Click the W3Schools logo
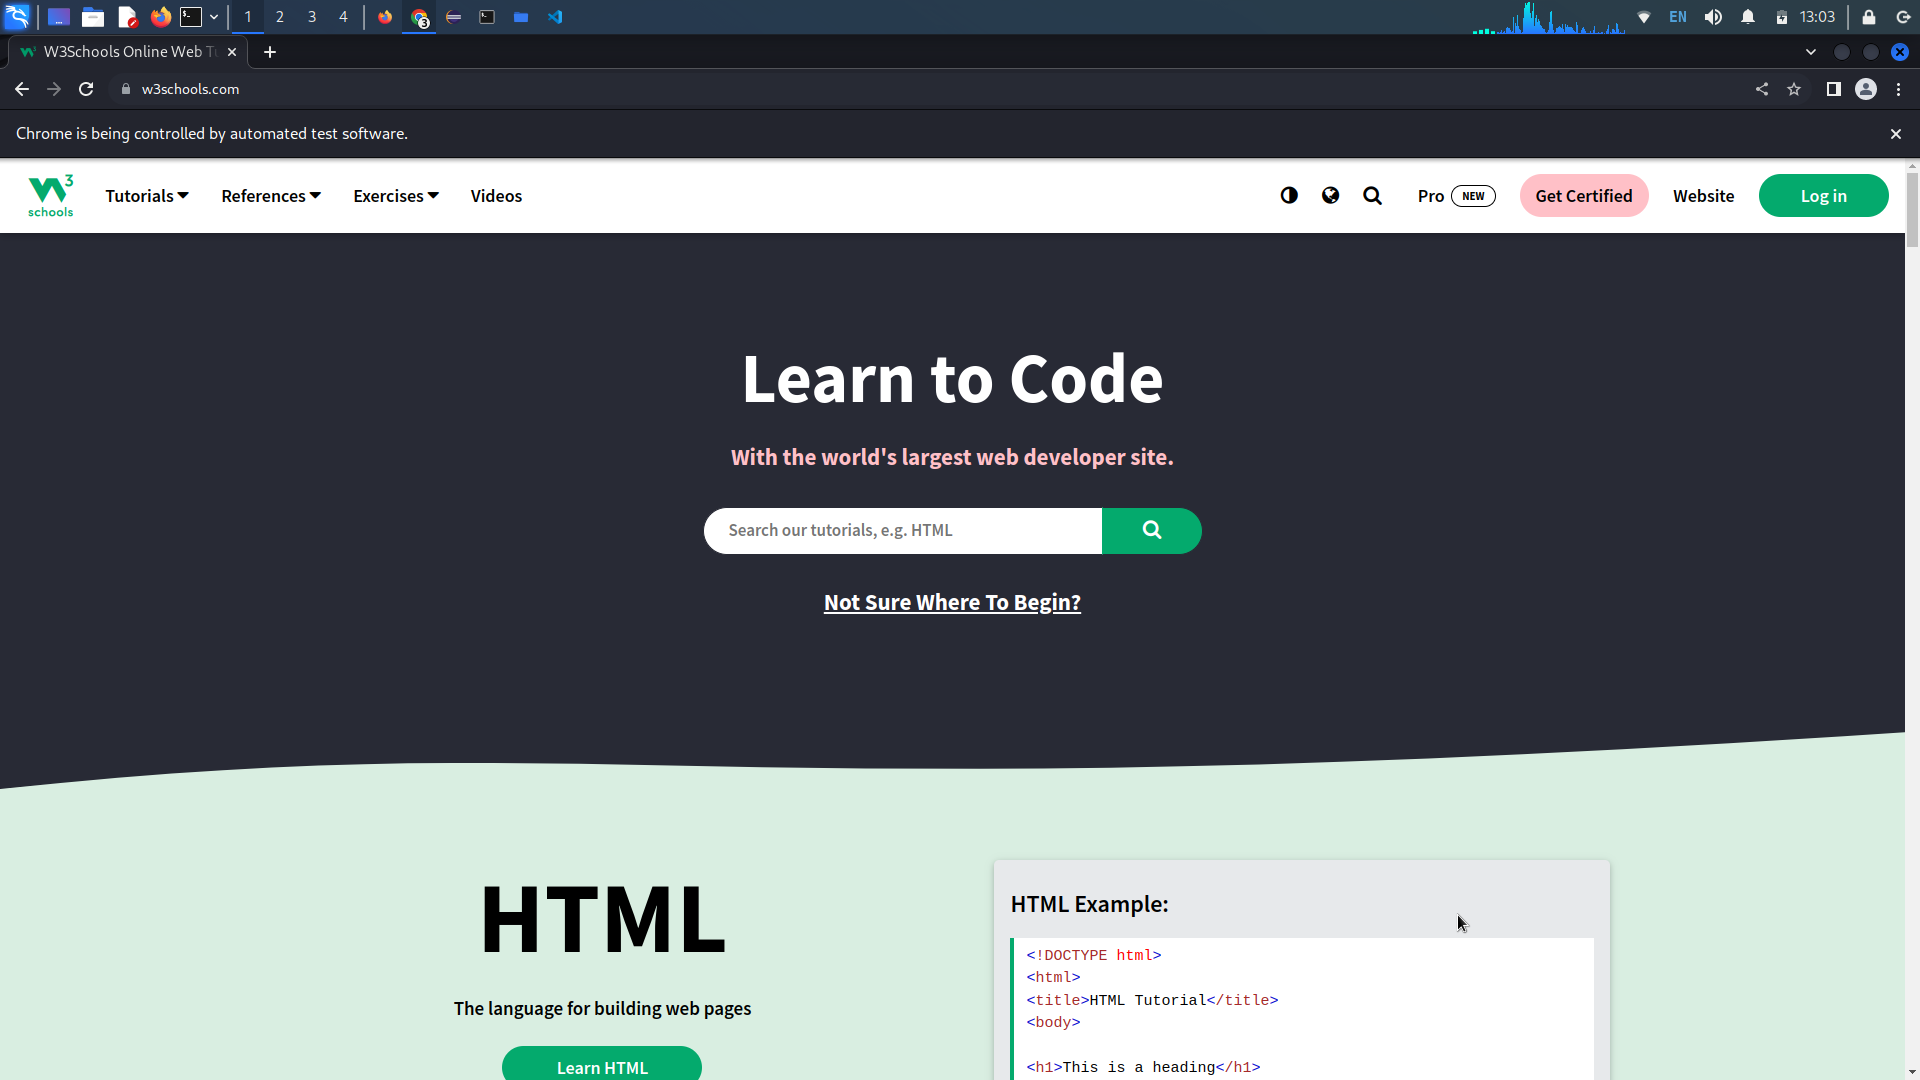 [x=51, y=196]
